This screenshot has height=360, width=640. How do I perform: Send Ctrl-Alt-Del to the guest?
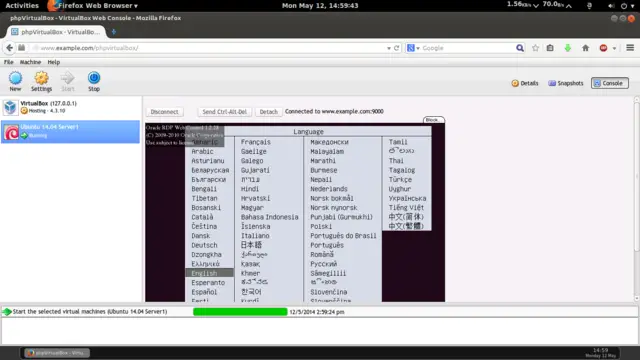224,112
